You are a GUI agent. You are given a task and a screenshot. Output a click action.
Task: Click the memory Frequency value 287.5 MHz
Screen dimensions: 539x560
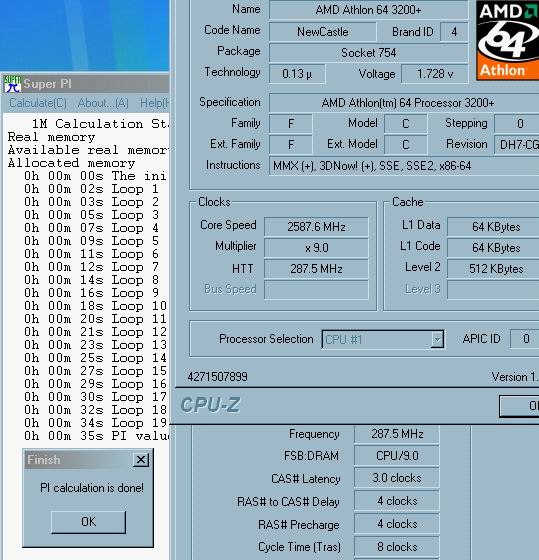(x=397, y=434)
